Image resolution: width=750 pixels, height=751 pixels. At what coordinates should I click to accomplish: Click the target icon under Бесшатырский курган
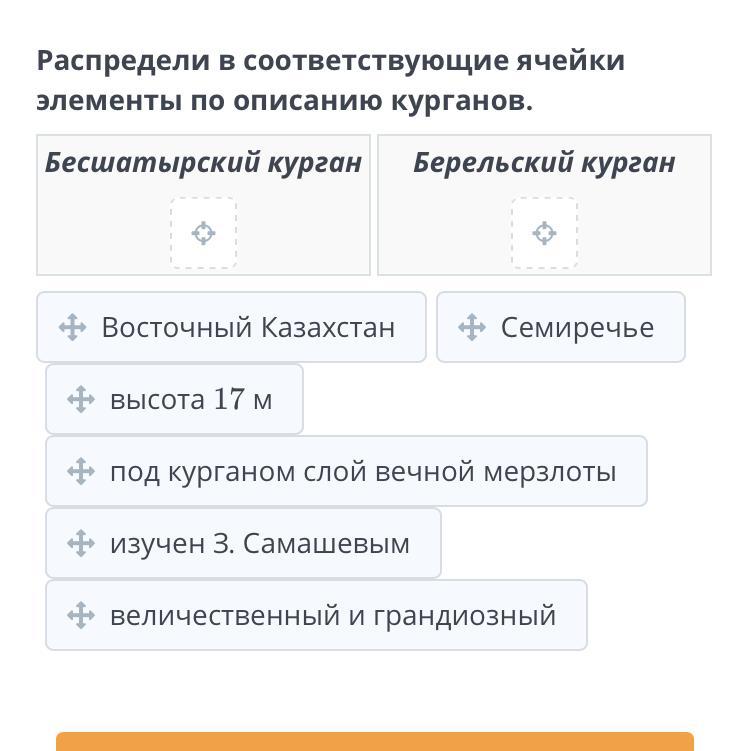point(203,233)
